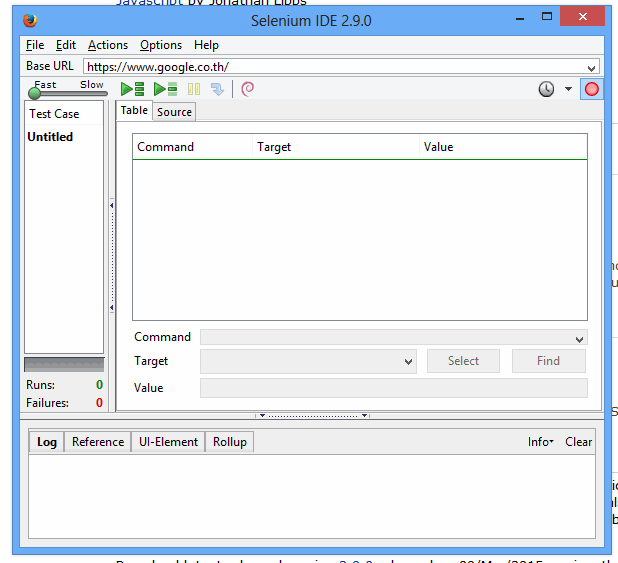
Task: Click the Step icon
Action: coord(217,89)
